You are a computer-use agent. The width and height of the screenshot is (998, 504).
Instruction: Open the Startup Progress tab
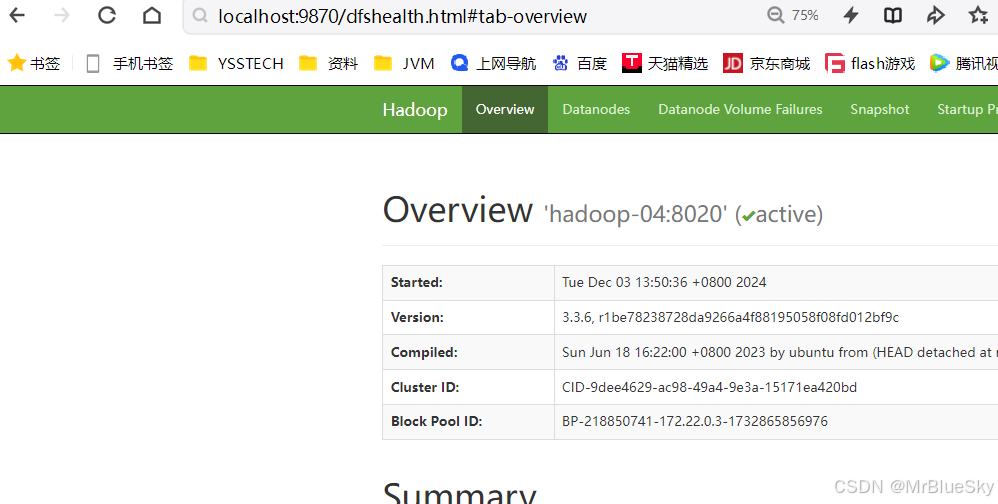click(x=966, y=109)
